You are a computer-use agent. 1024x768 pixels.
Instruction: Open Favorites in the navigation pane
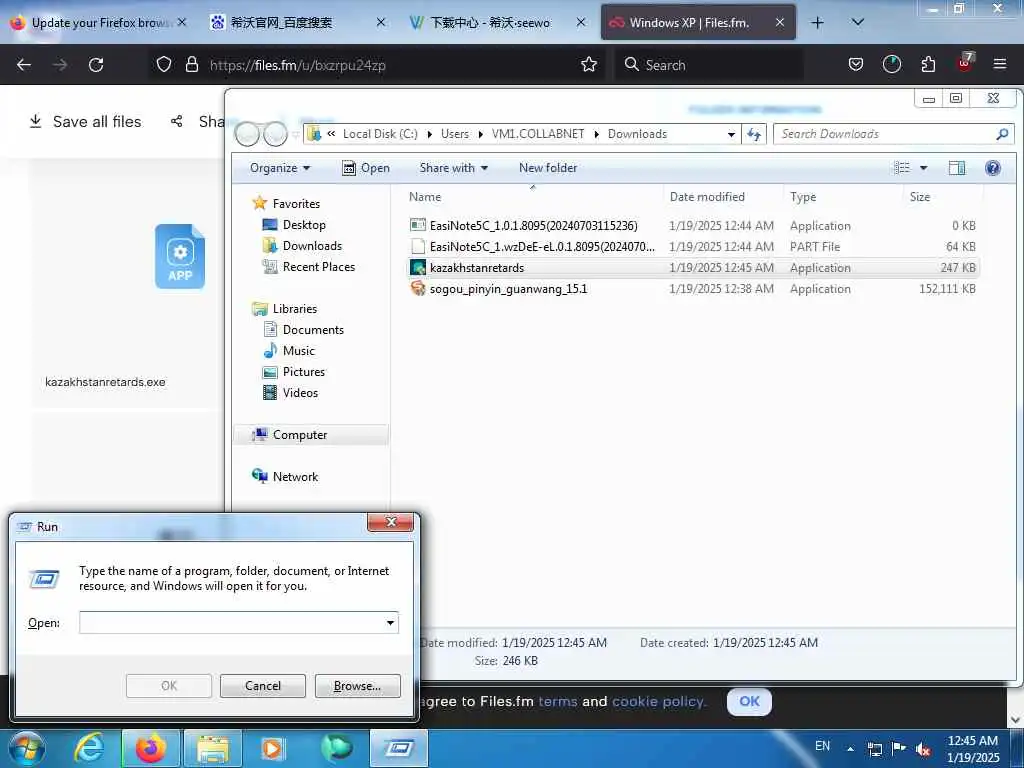pyautogui.click(x=296, y=204)
